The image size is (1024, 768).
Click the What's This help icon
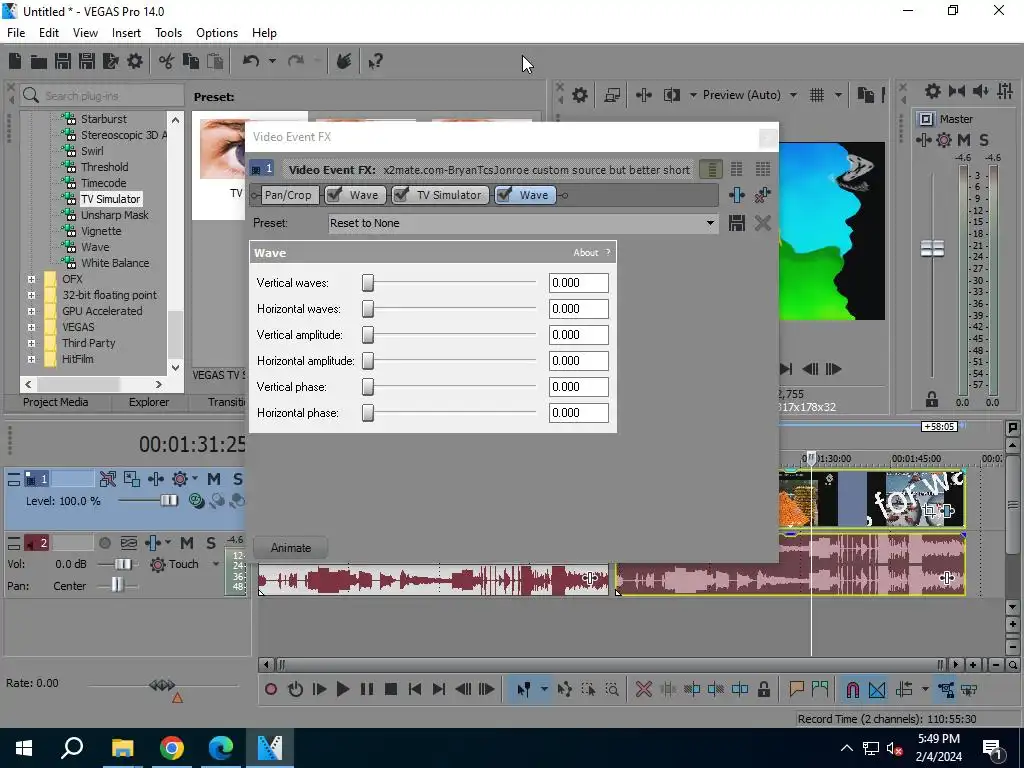[376, 61]
